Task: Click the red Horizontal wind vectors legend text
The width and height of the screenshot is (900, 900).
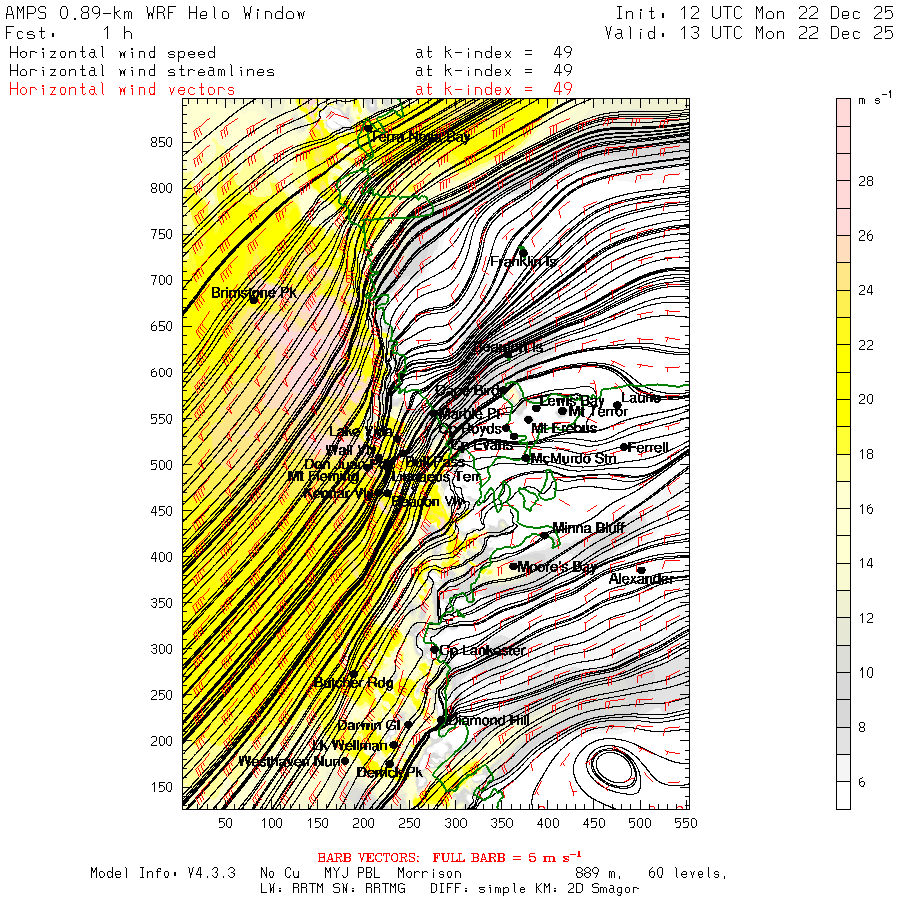Action: coord(122,90)
